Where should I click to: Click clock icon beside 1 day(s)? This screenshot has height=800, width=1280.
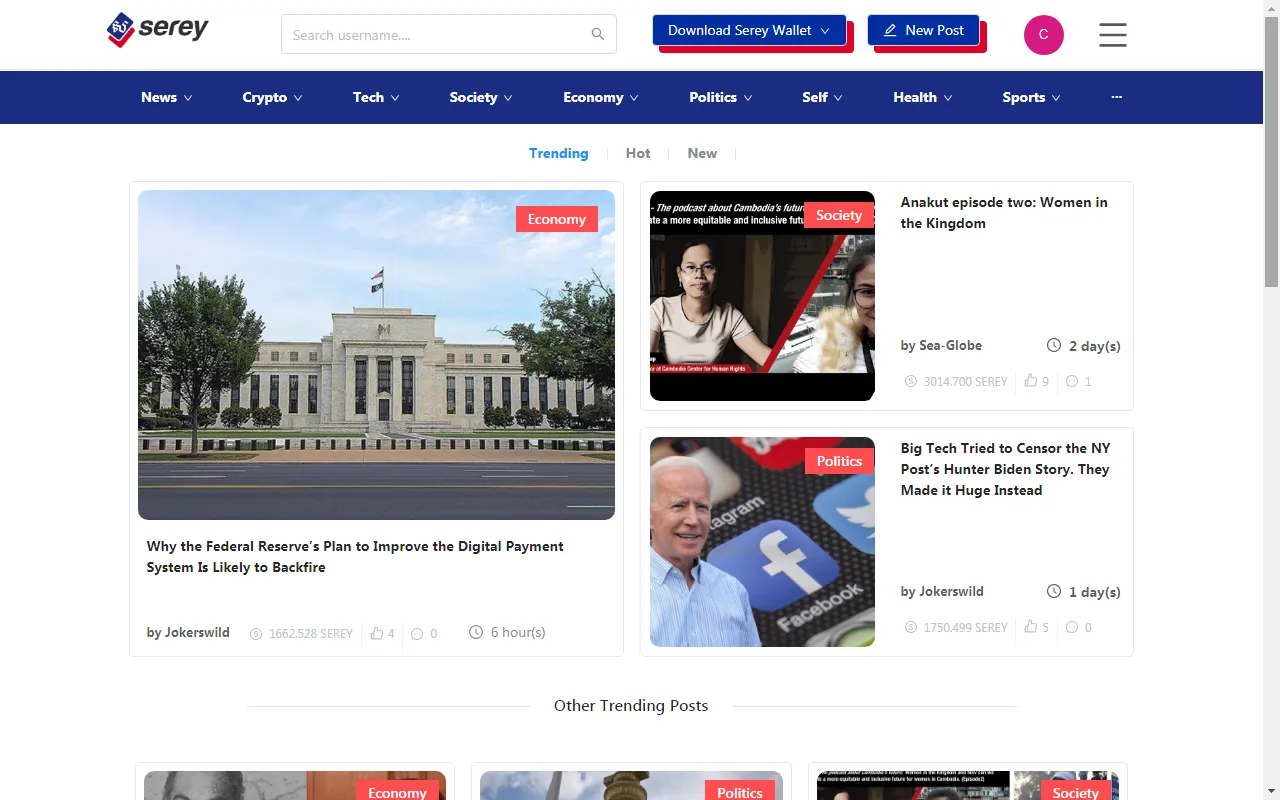(1054, 591)
